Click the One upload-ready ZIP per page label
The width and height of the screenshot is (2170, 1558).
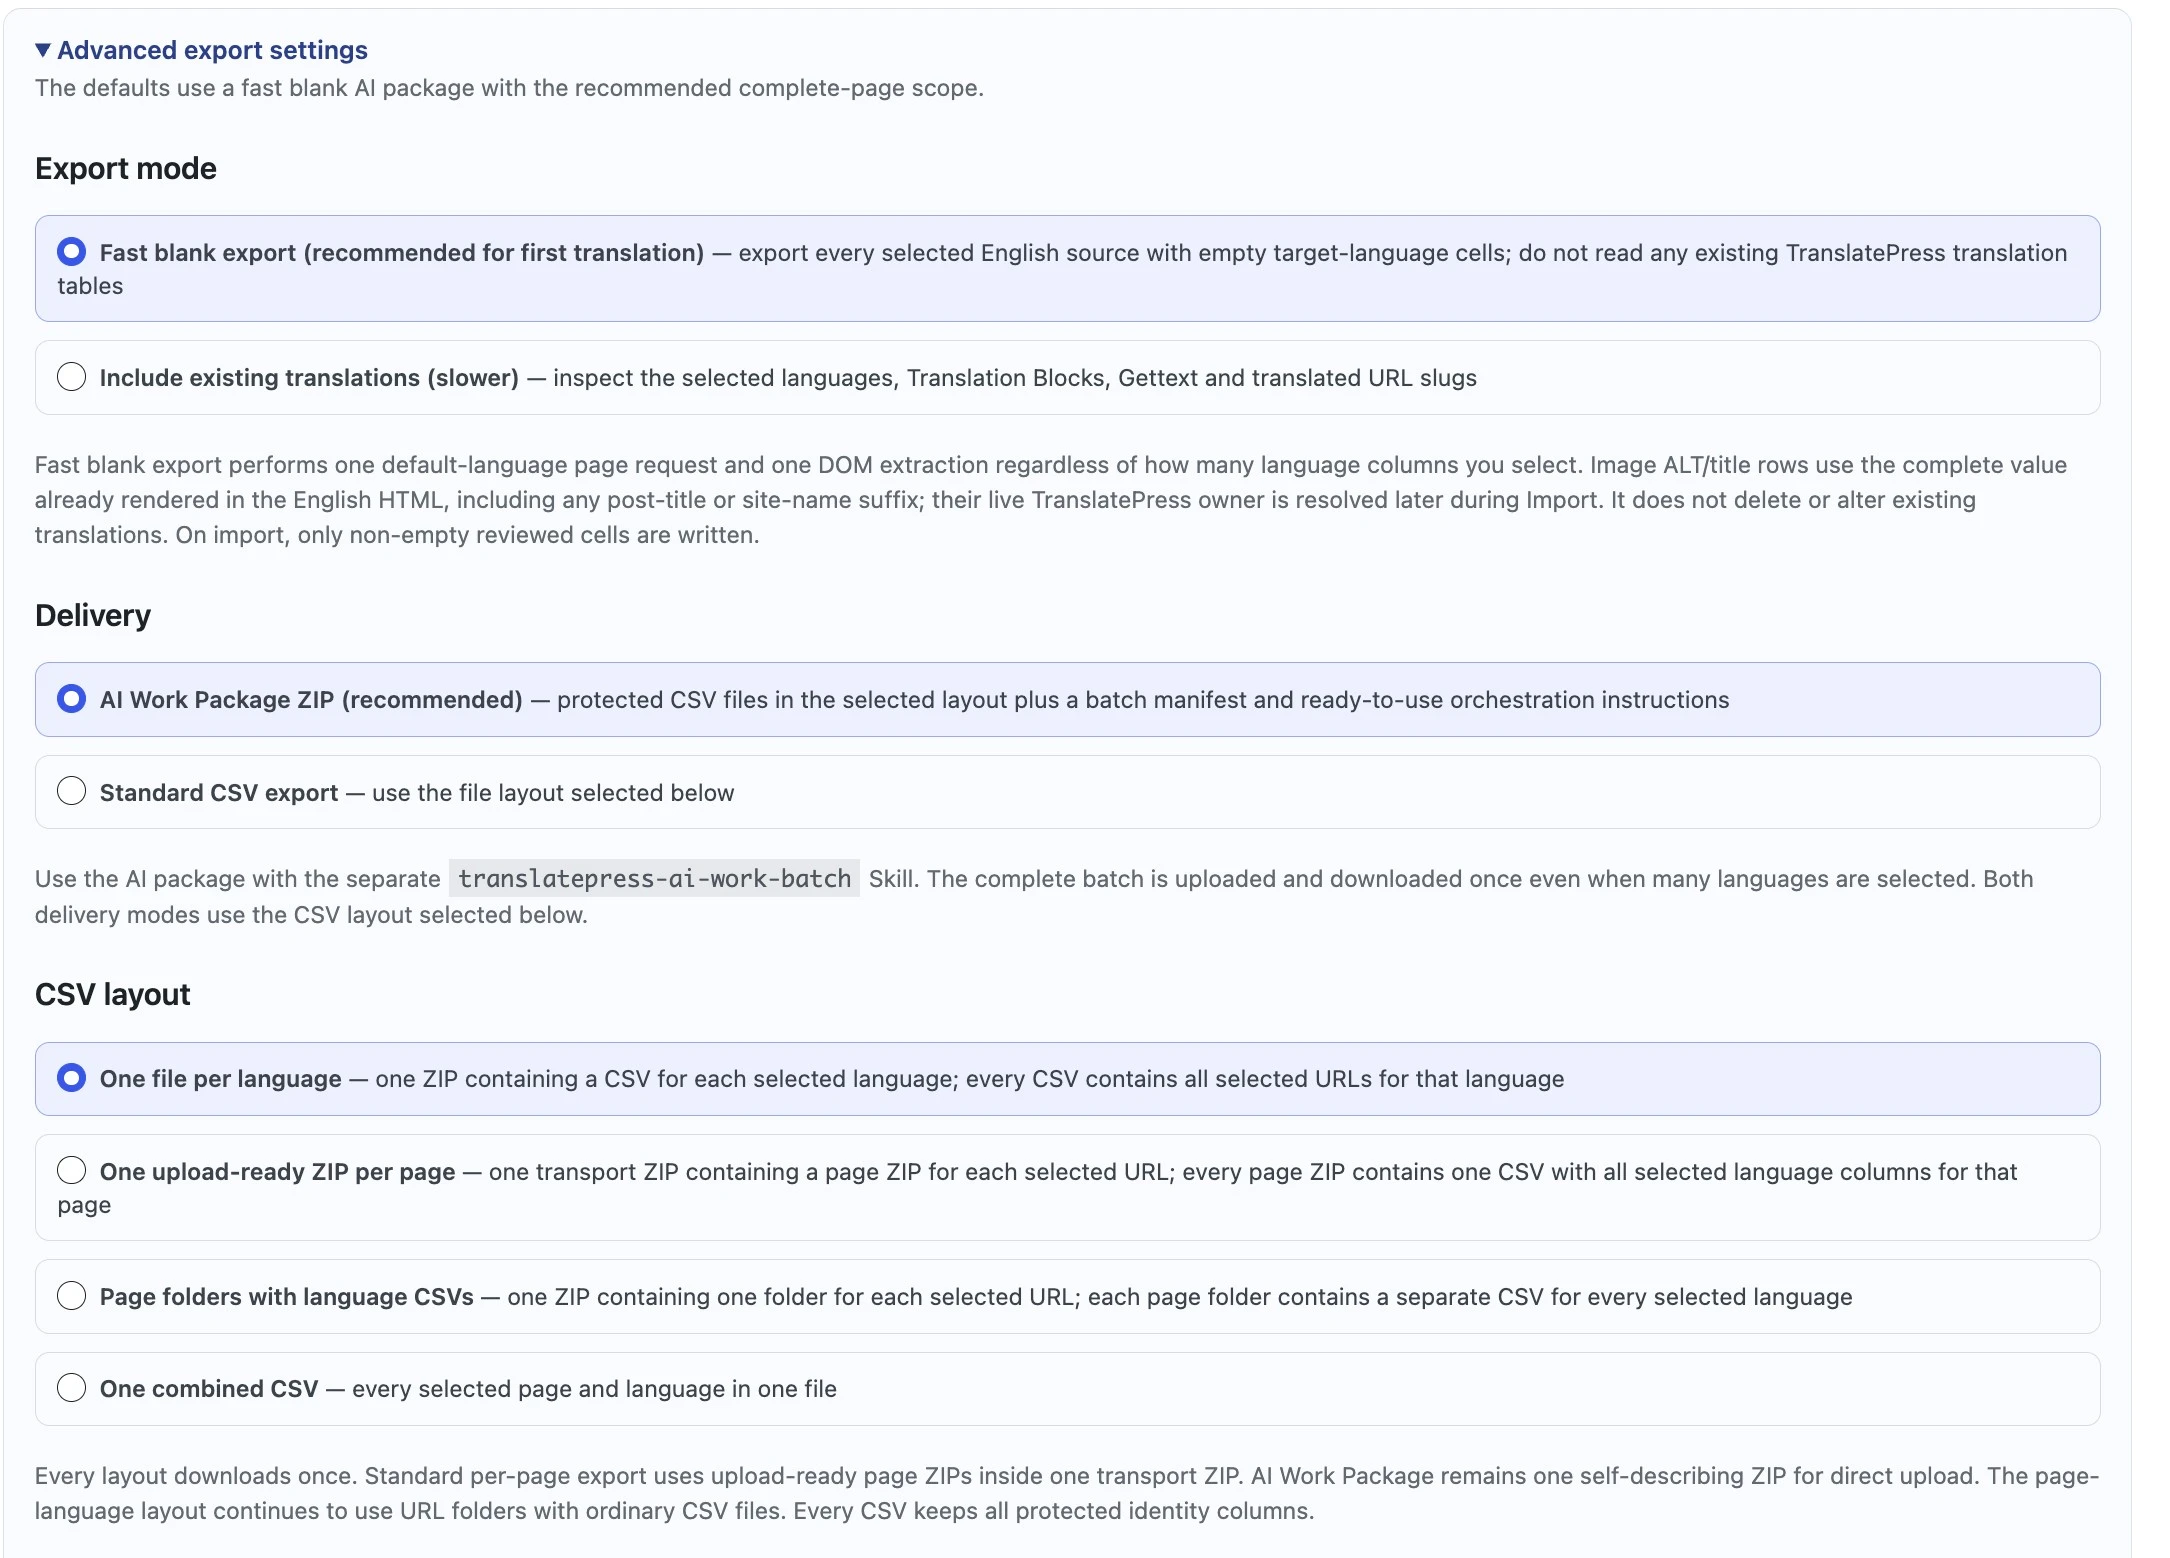click(x=278, y=1172)
